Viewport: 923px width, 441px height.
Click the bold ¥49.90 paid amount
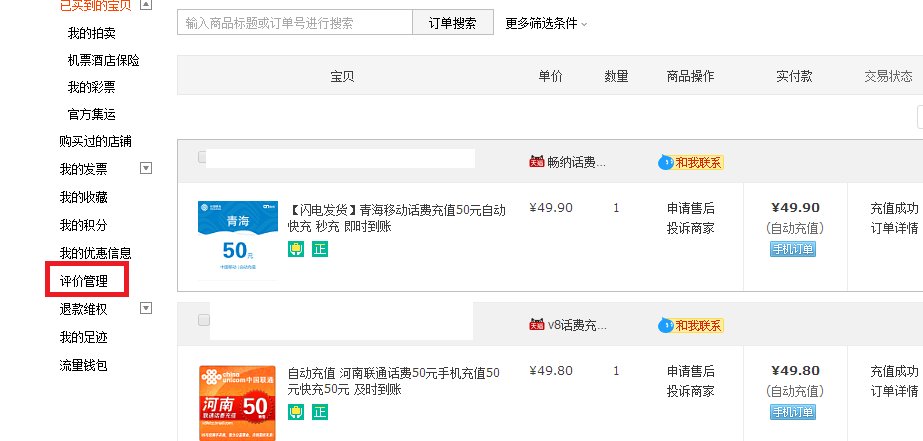(795, 208)
